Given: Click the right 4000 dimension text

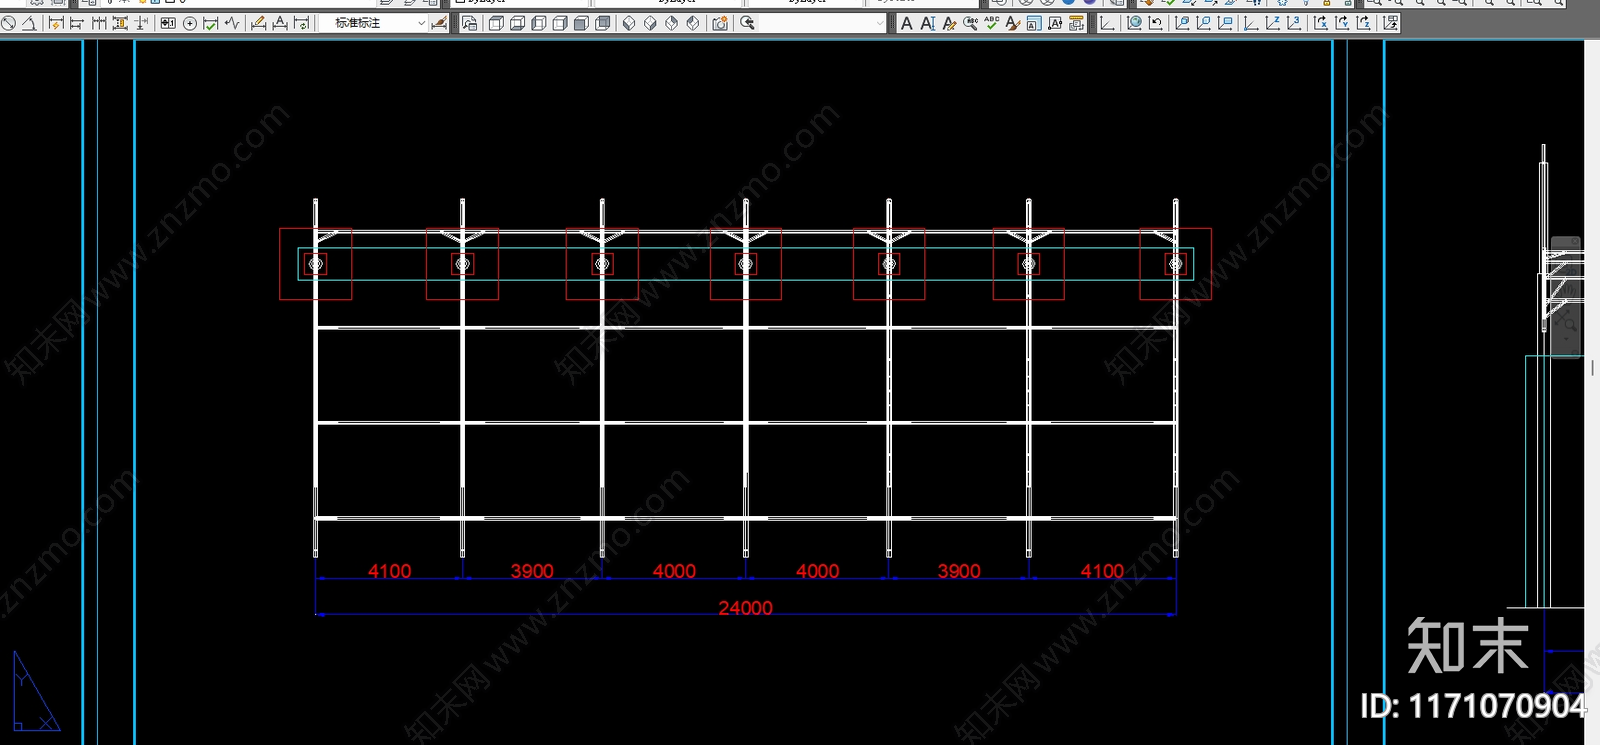Looking at the screenshot, I should 817,571.
